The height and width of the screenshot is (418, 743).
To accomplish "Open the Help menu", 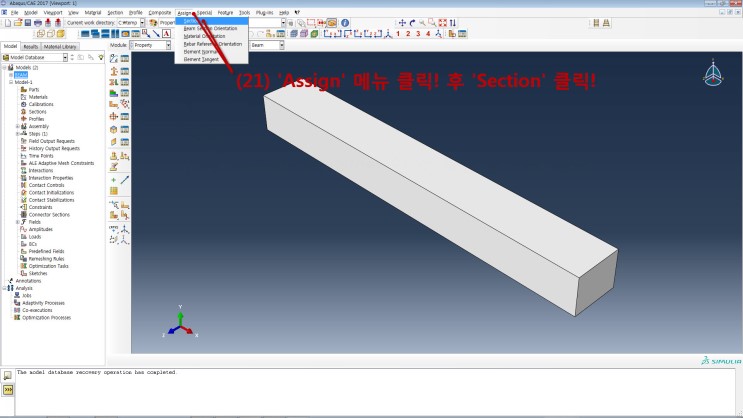I will coord(284,13).
